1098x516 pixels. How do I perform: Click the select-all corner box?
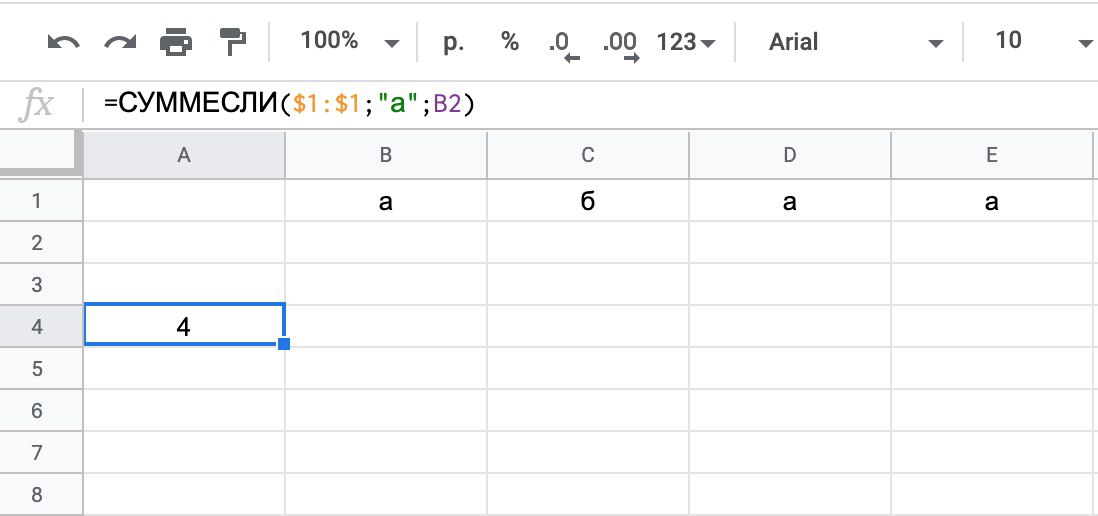tap(41, 153)
